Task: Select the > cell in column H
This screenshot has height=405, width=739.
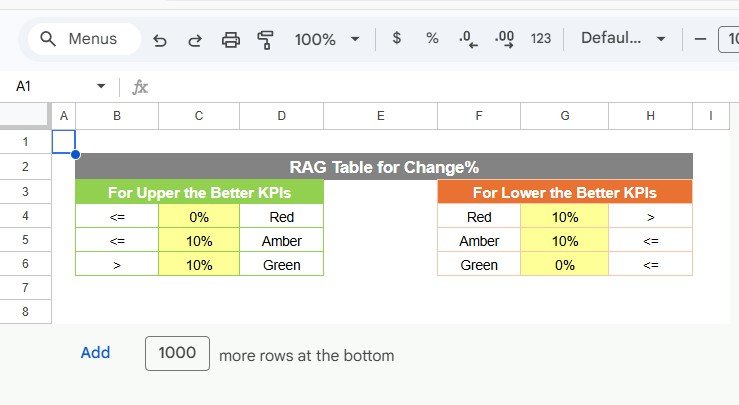Action: click(x=650, y=217)
